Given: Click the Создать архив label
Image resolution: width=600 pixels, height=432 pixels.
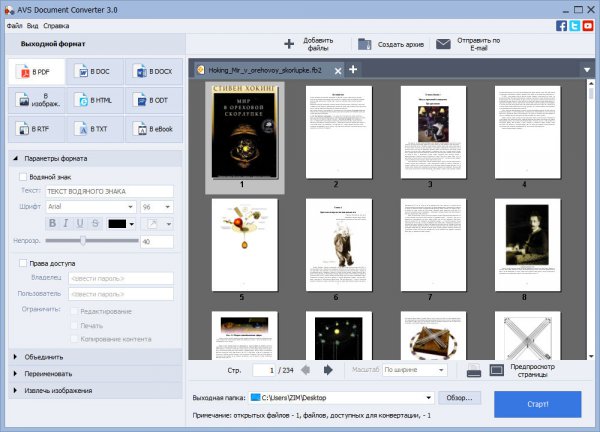Looking at the screenshot, I should coord(401,44).
